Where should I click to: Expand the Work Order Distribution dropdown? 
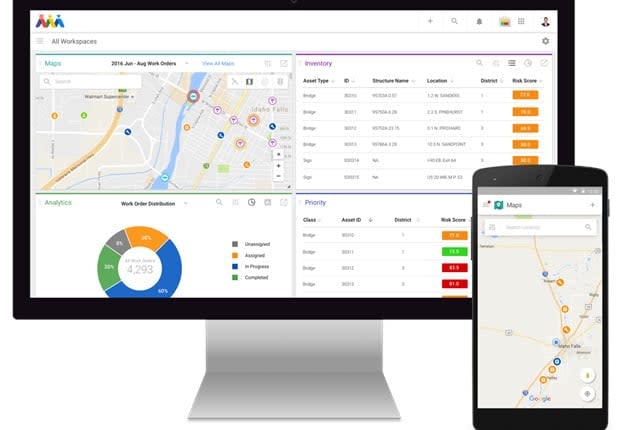click(185, 203)
